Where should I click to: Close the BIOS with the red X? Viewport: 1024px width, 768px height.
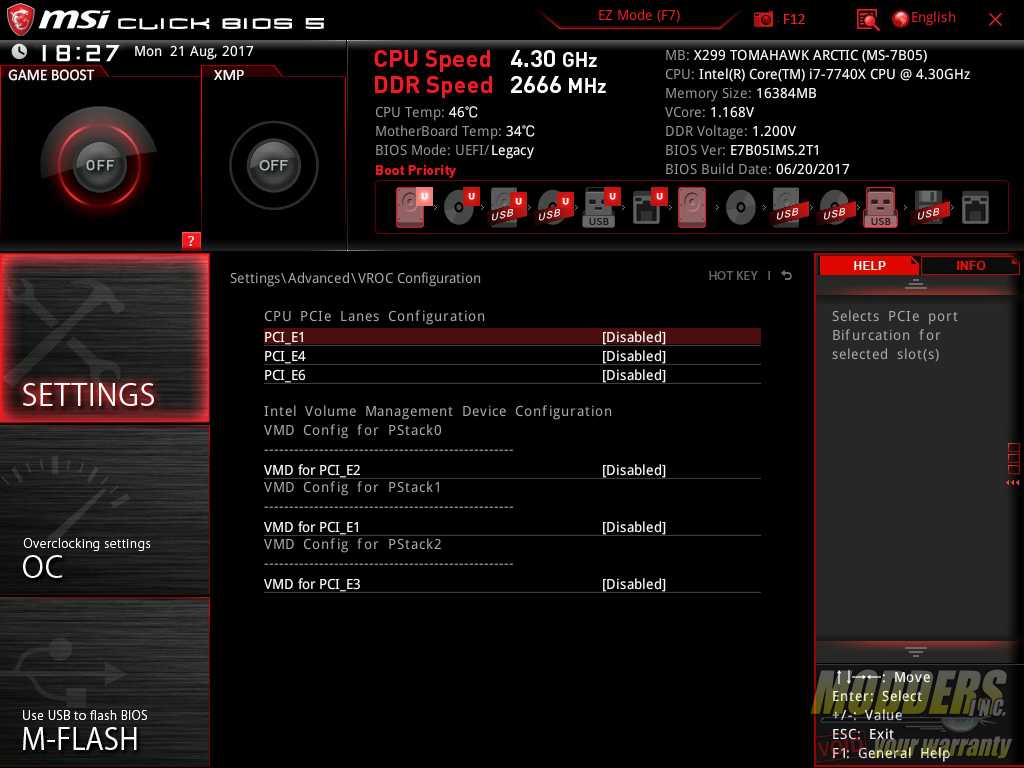[995, 19]
